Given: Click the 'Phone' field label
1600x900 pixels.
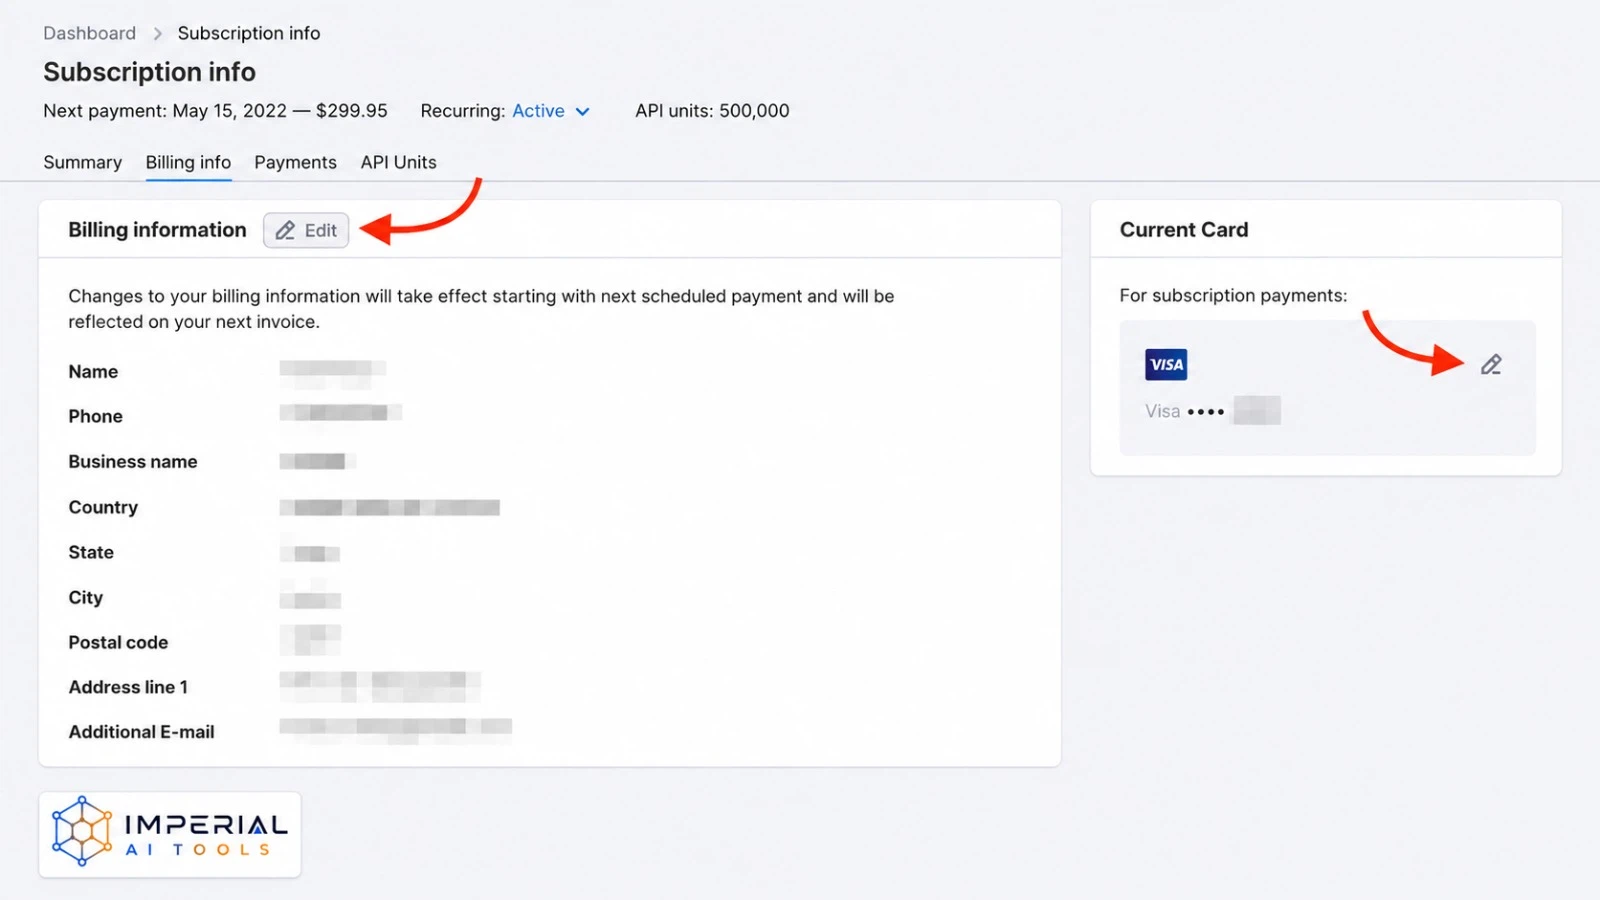Looking at the screenshot, I should tap(95, 417).
